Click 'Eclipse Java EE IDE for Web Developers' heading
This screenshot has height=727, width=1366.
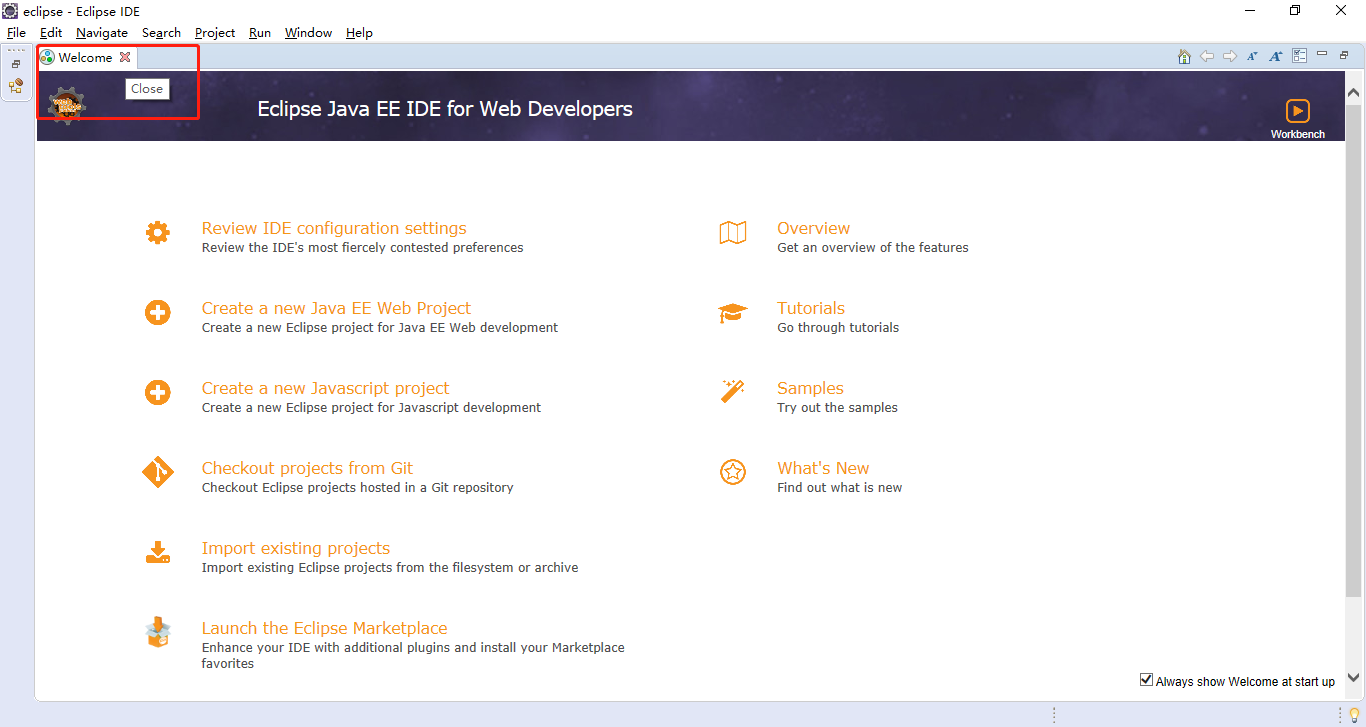pyautogui.click(x=445, y=108)
